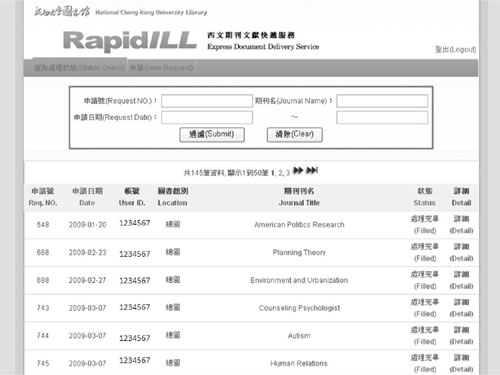Viewport: 500px width, 375px height.
Task: Click the record count summary text
Action: (x=226, y=173)
